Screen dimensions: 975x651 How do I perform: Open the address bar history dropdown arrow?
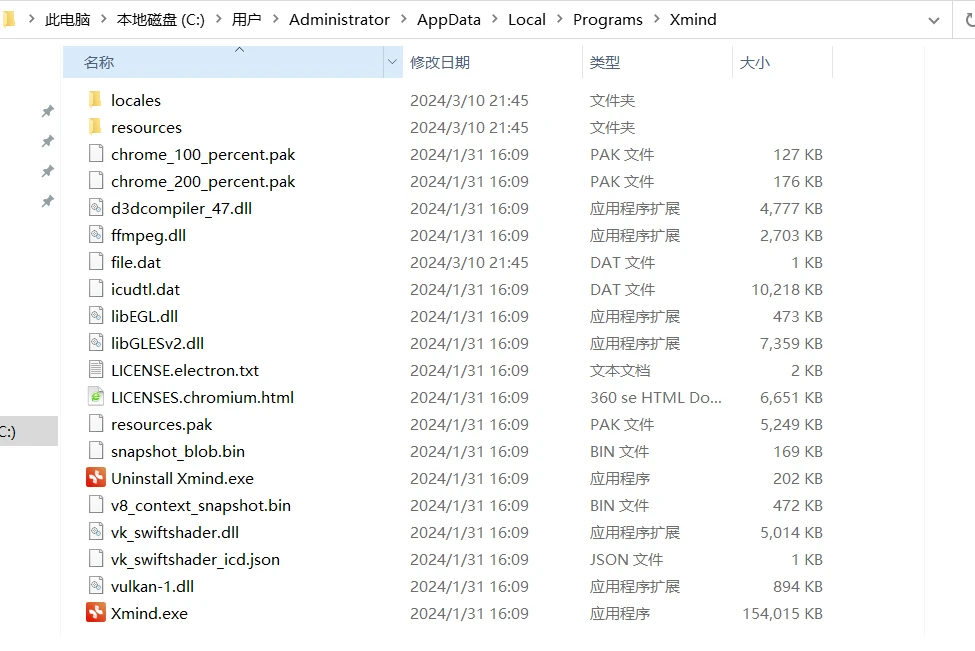933,21
